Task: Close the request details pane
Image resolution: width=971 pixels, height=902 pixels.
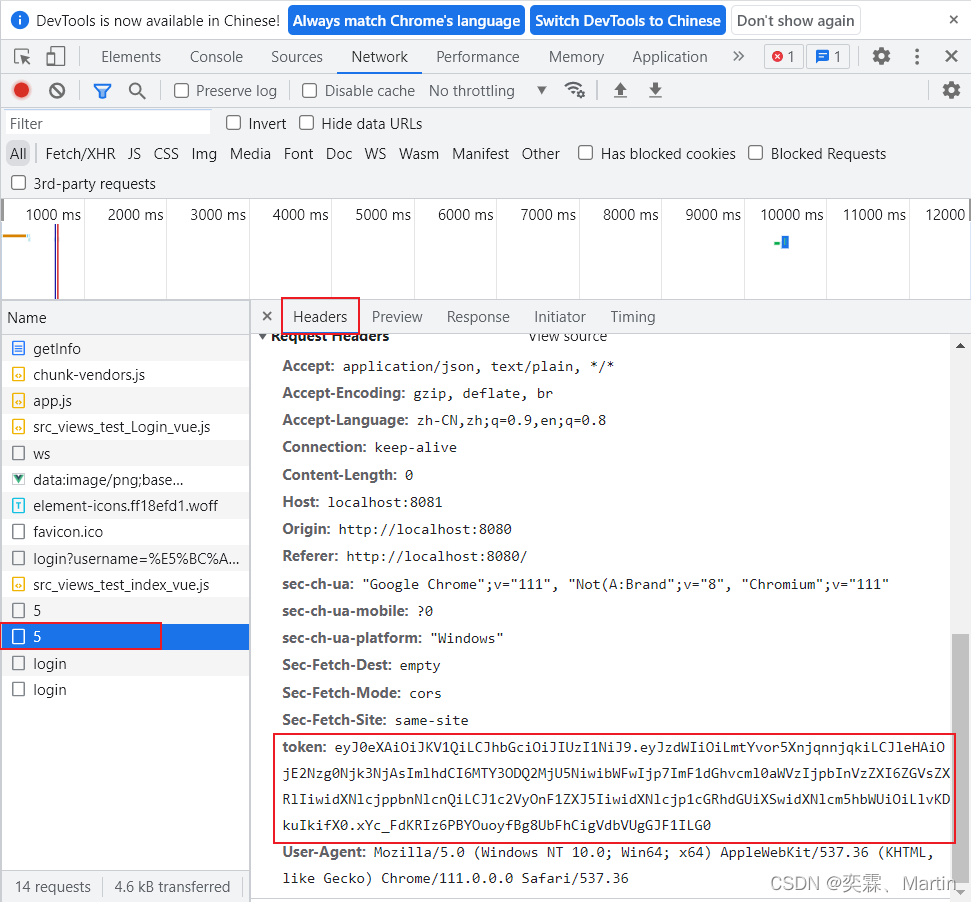Action: point(267,316)
